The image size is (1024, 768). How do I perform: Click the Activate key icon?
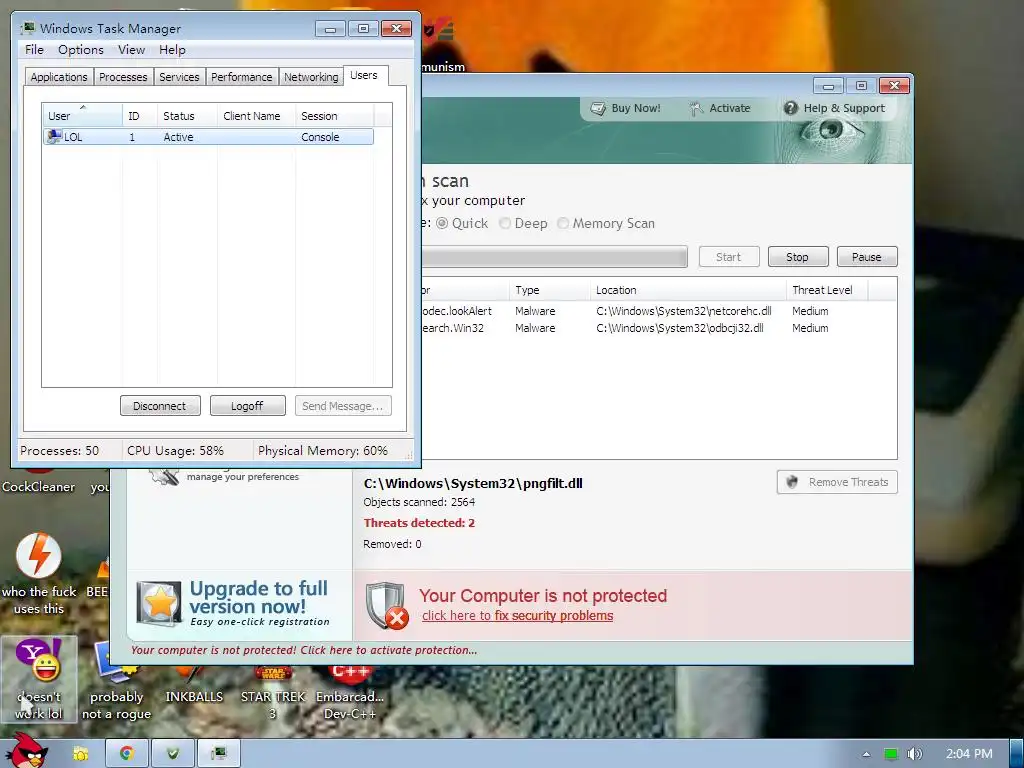(x=696, y=108)
